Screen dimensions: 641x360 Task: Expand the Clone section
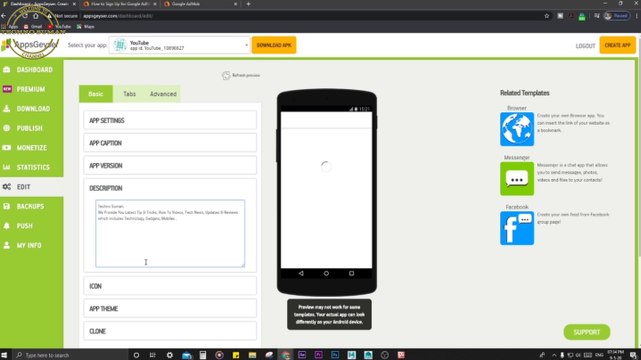pos(170,331)
